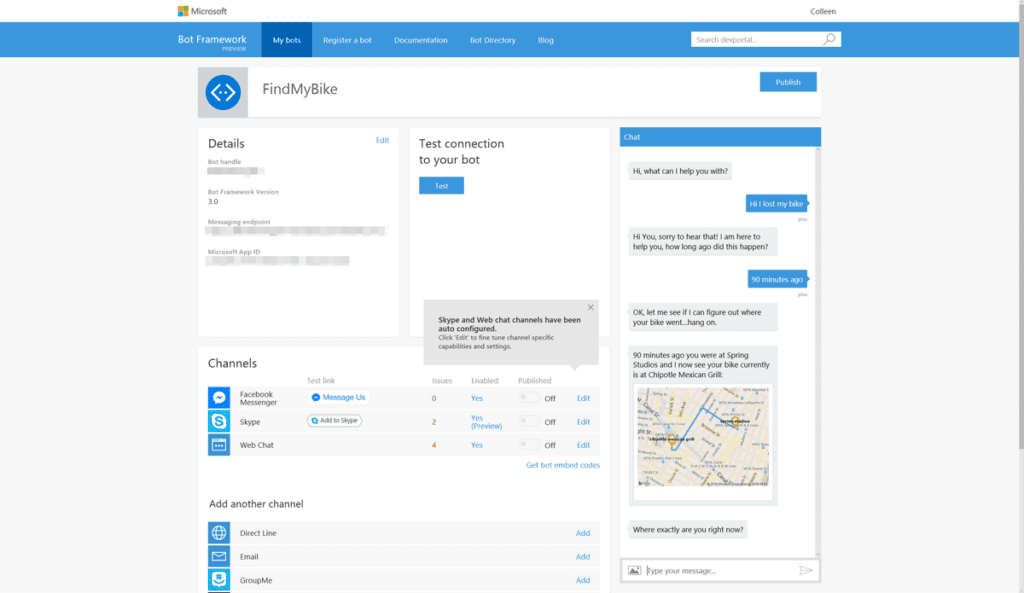Toggle Published switch for Skype

(x=529, y=422)
